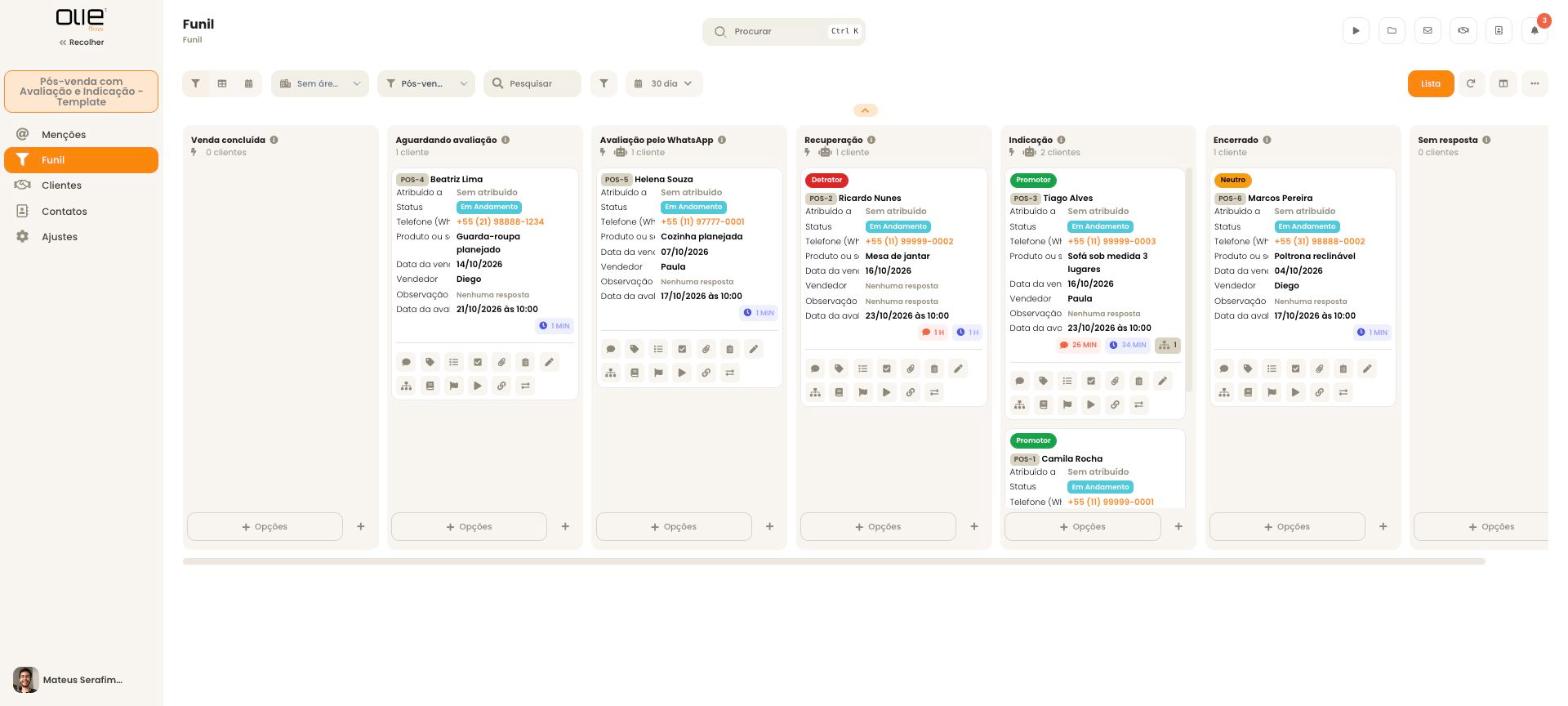Open Mateus Serafim user profile
The width and height of the screenshot is (1568, 706).
pos(68,680)
